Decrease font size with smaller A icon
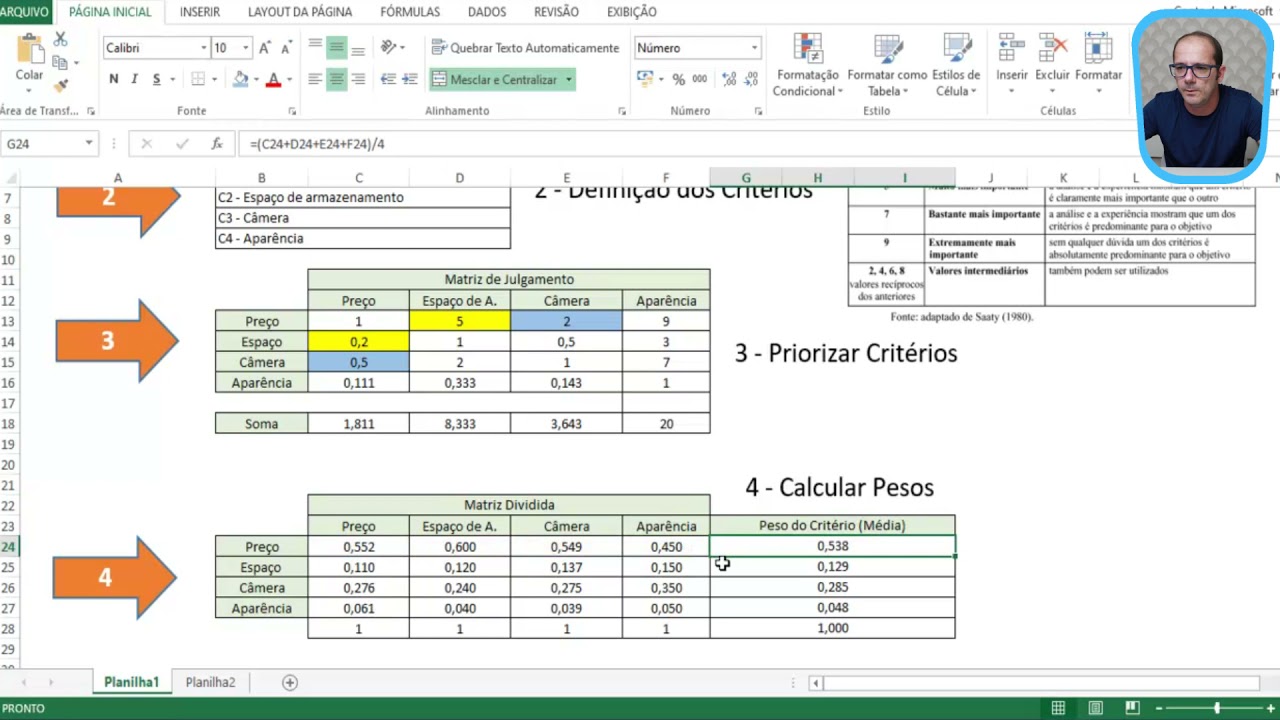The height and width of the screenshot is (720, 1280). (x=286, y=48)
